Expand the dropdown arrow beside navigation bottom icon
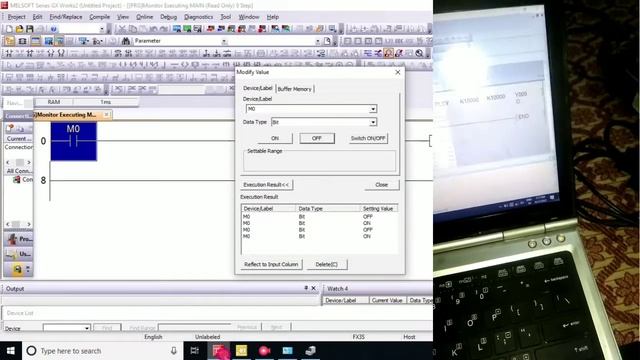Screen dimensions: 640x360 (28, 269)
